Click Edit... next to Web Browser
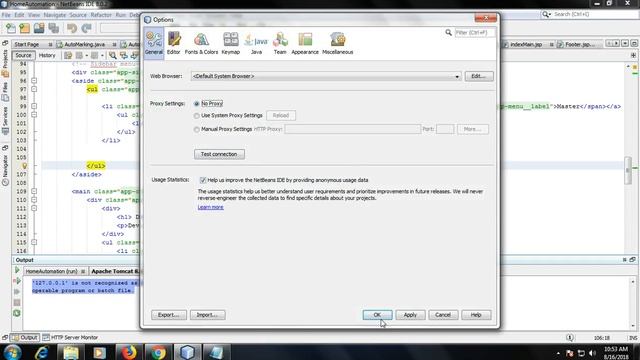The height and width of the screenshot is (360, 640). pos(479,76)
